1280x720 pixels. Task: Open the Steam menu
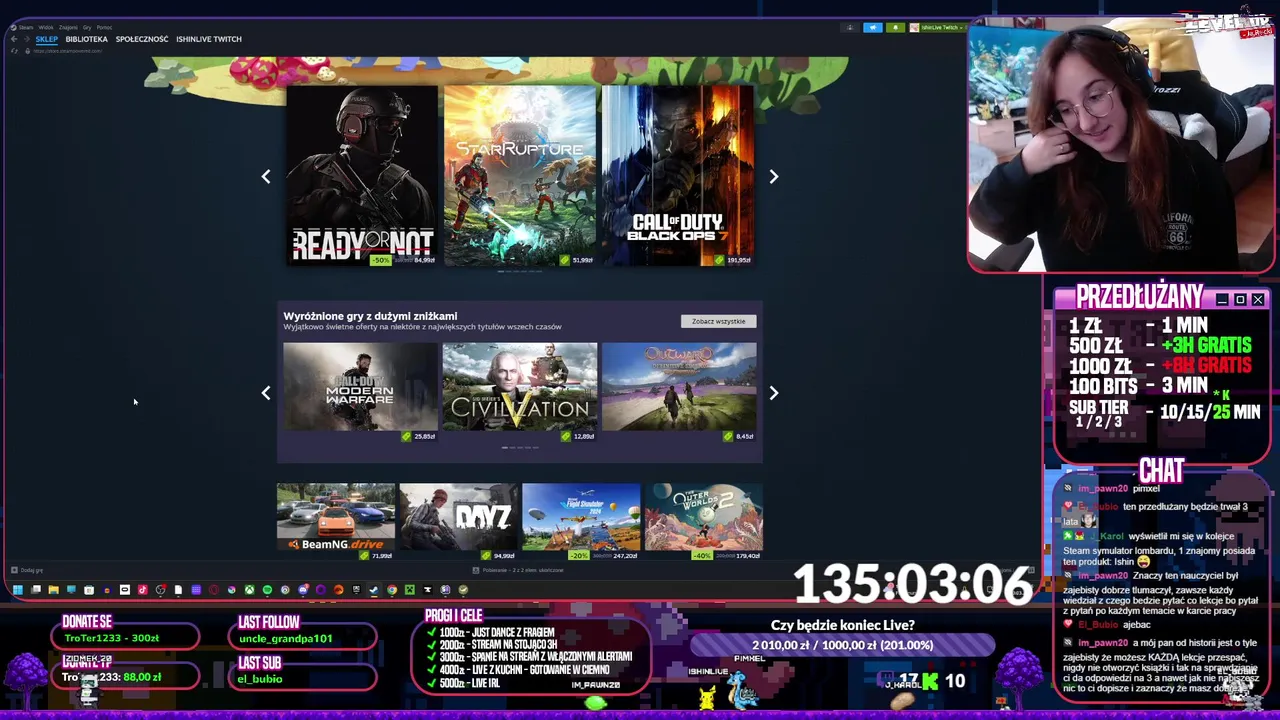(25, 27)
